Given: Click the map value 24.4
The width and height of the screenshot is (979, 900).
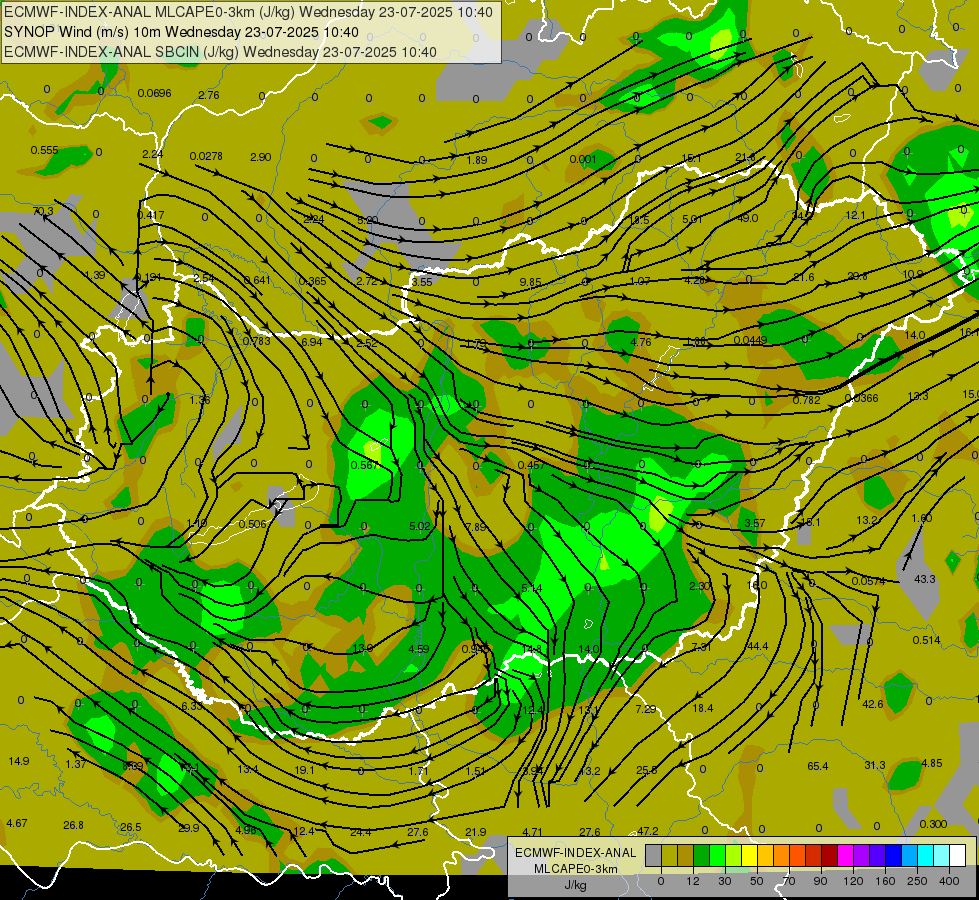Looking at the screenshot, I should [x=360, y=832].
